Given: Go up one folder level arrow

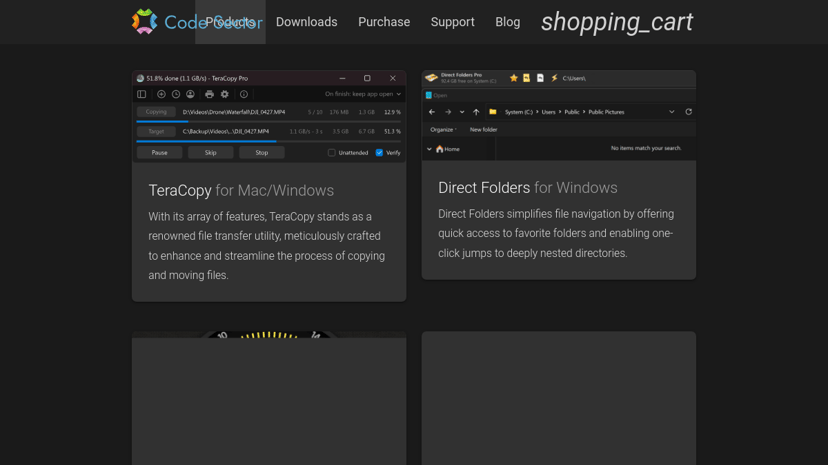Looking at the screenshot, I should click(476, 112).
